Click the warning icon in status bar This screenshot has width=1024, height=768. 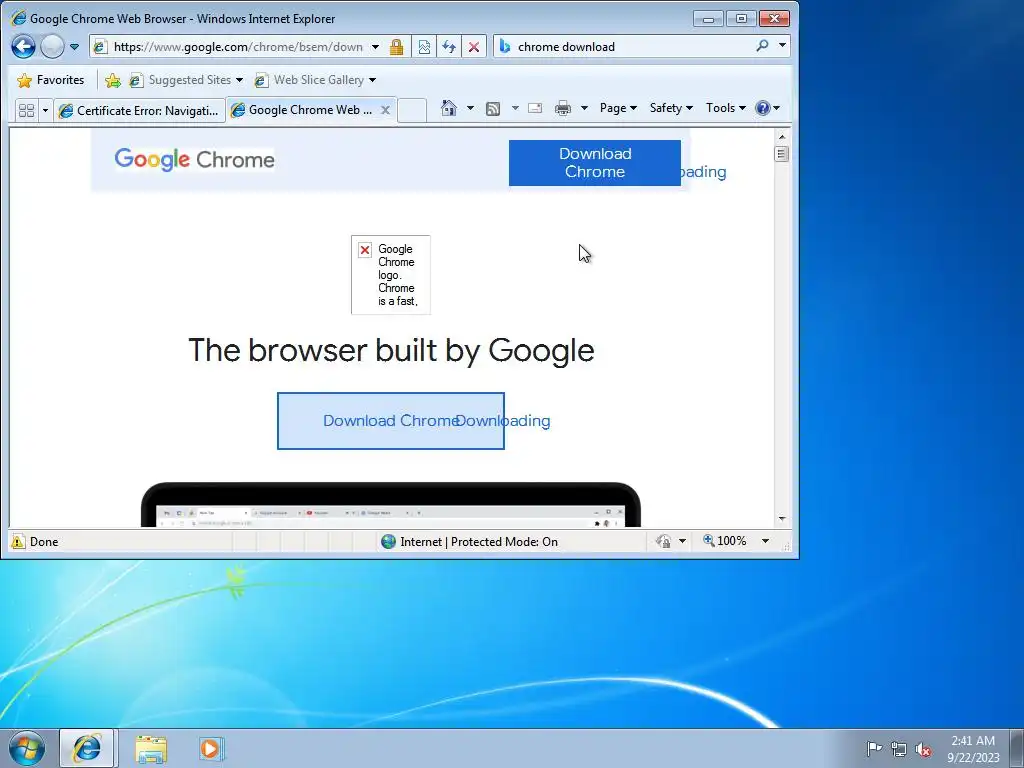18,541
